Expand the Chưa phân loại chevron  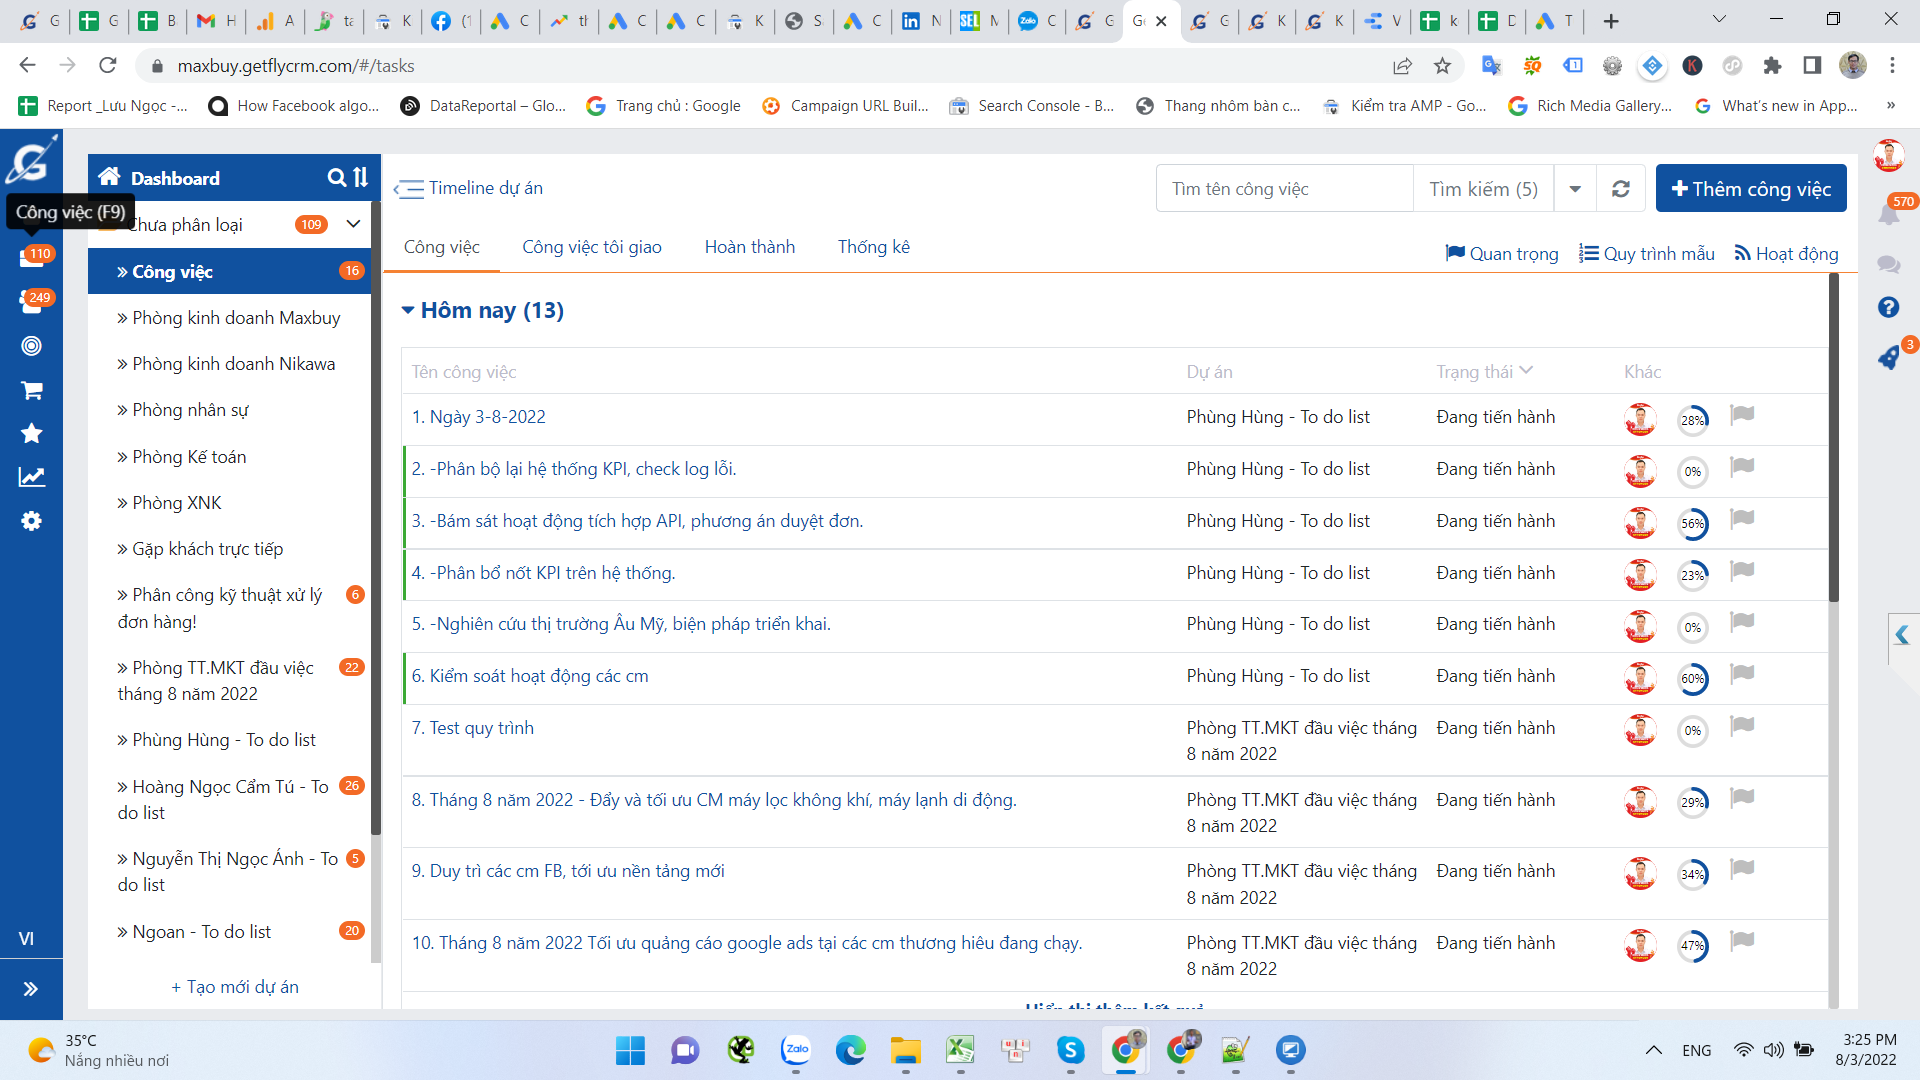(353, 224)
